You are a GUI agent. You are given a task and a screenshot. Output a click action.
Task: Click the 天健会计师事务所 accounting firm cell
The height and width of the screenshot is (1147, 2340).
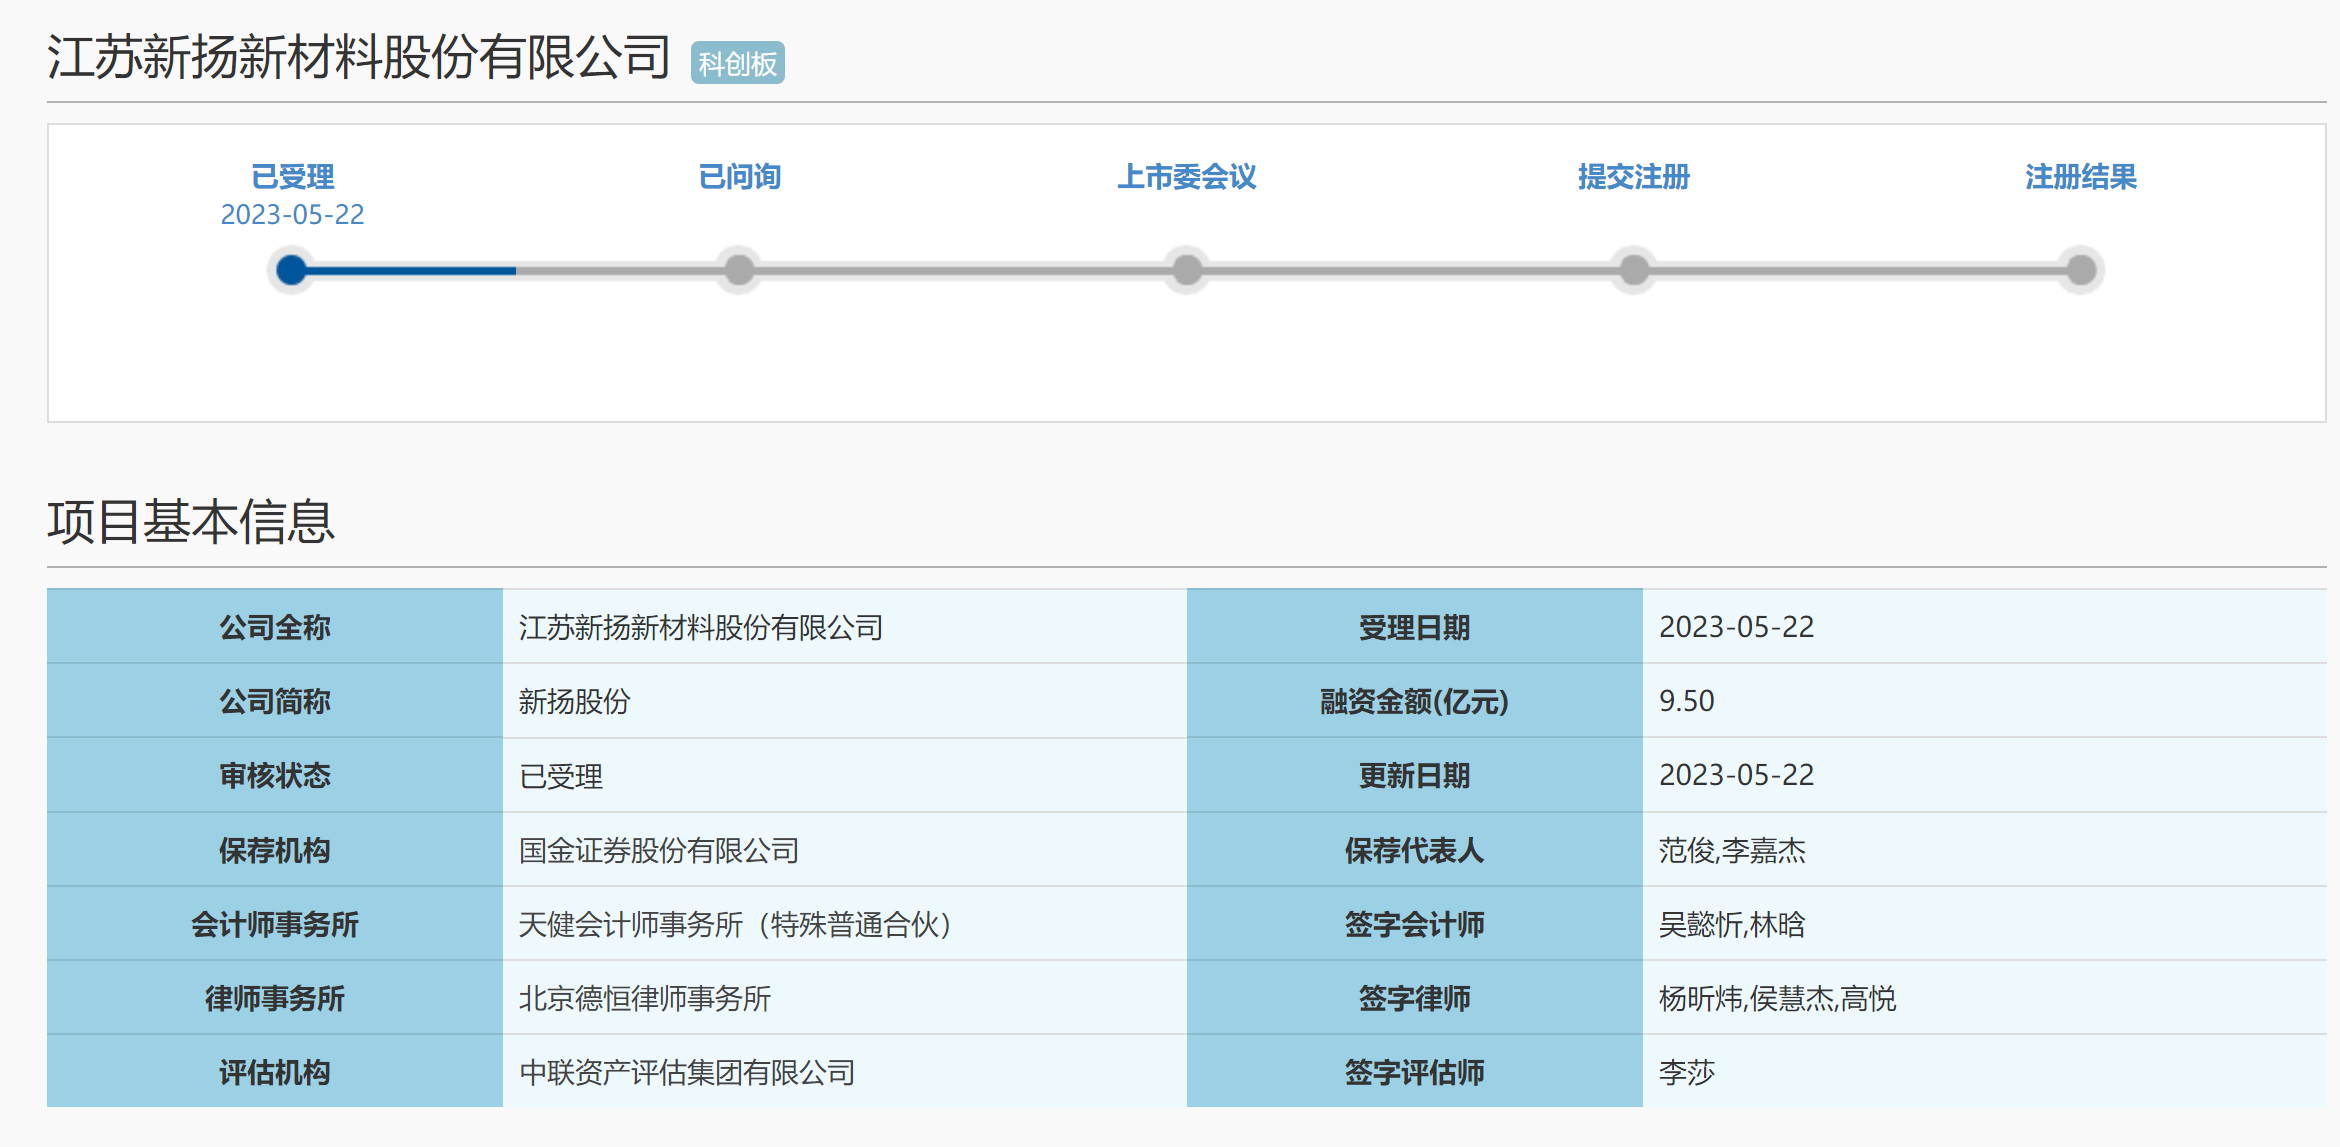pyautogui.click(x=734, y=924)
